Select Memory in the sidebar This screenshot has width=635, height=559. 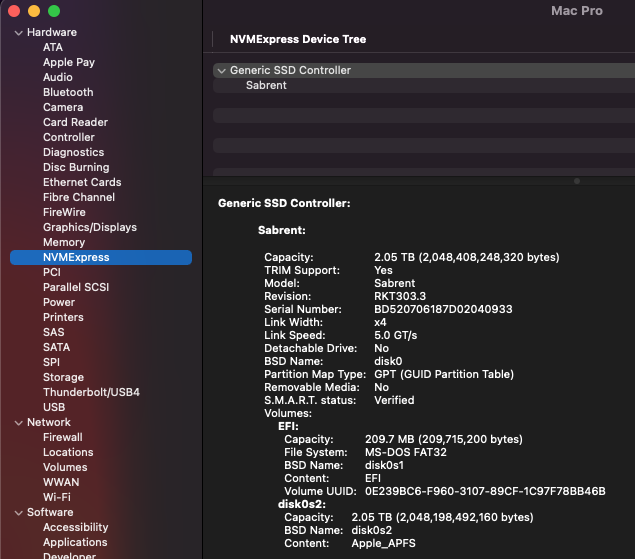(64, 242)
